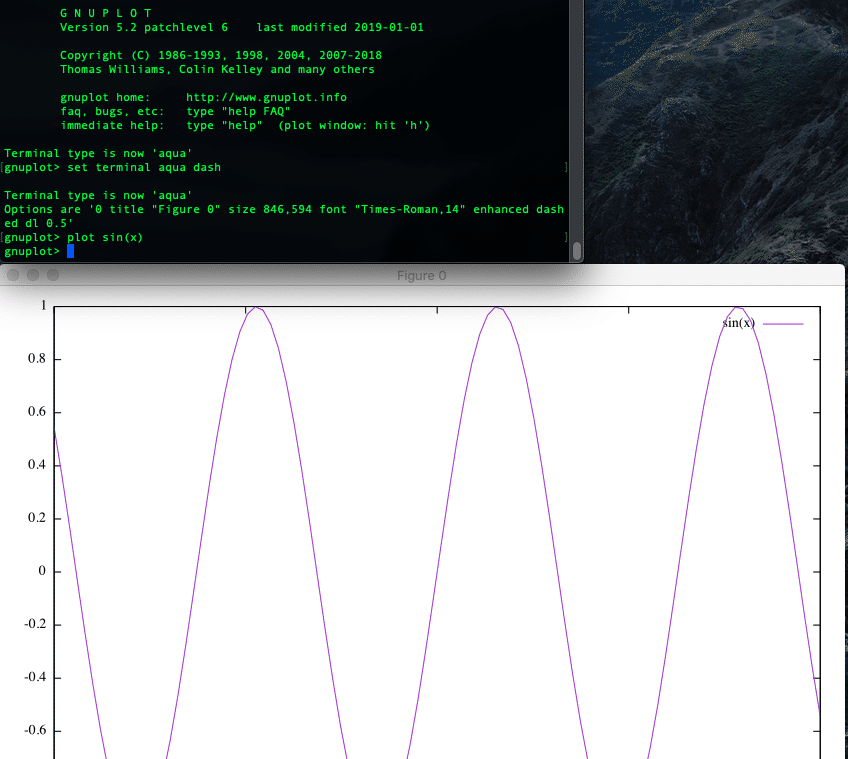Click the 0.8 y-axis tick label

[x=37, y=359]
